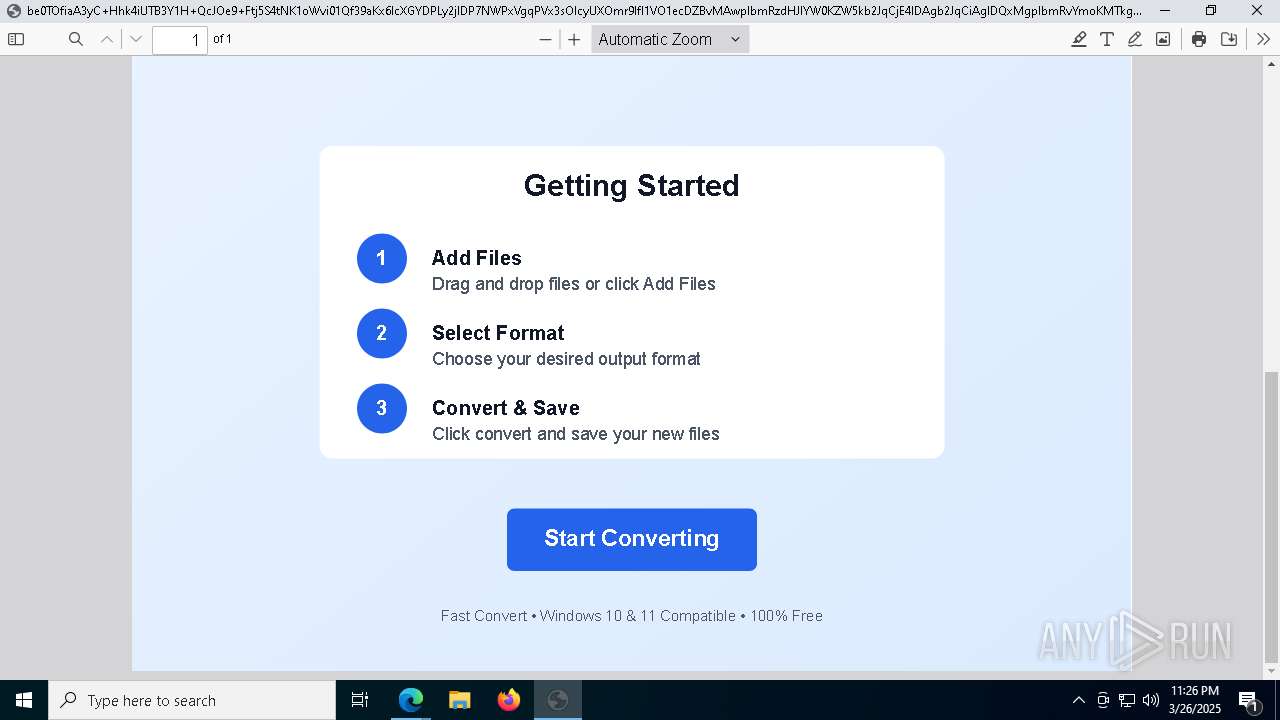Open the find in document search
Image resolution: width=1280 pixels, height=720 pixels.
pyautogui.click(x=76, y=39)
